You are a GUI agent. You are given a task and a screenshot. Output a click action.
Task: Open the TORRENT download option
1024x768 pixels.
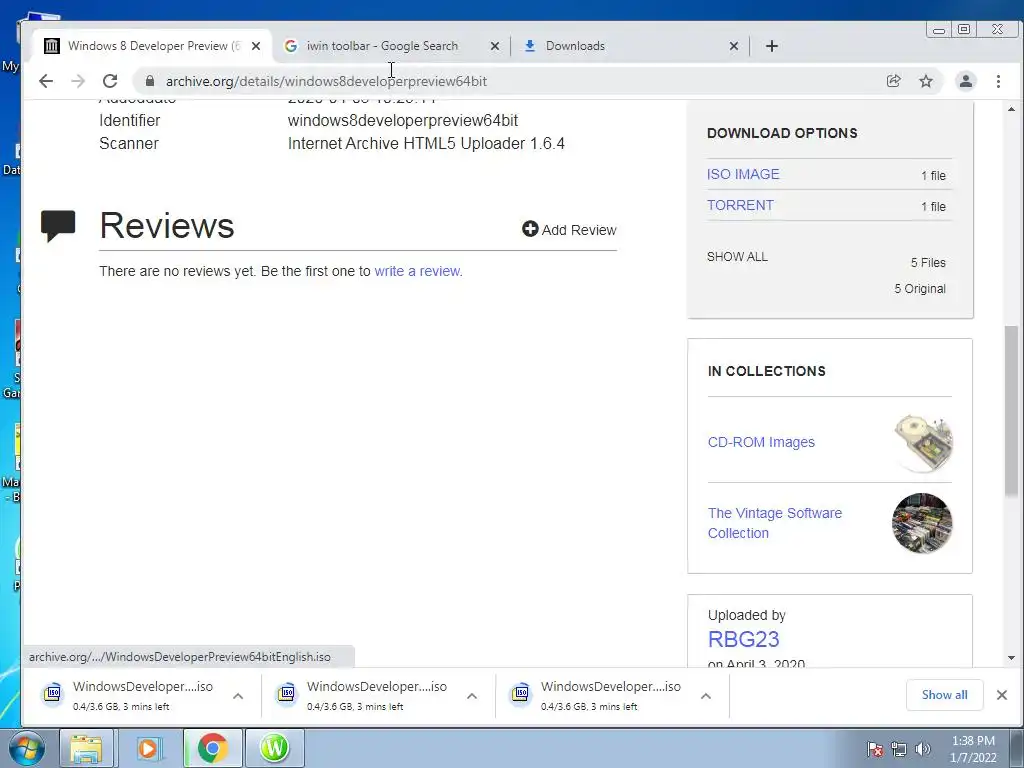click(x=740, y=205)
